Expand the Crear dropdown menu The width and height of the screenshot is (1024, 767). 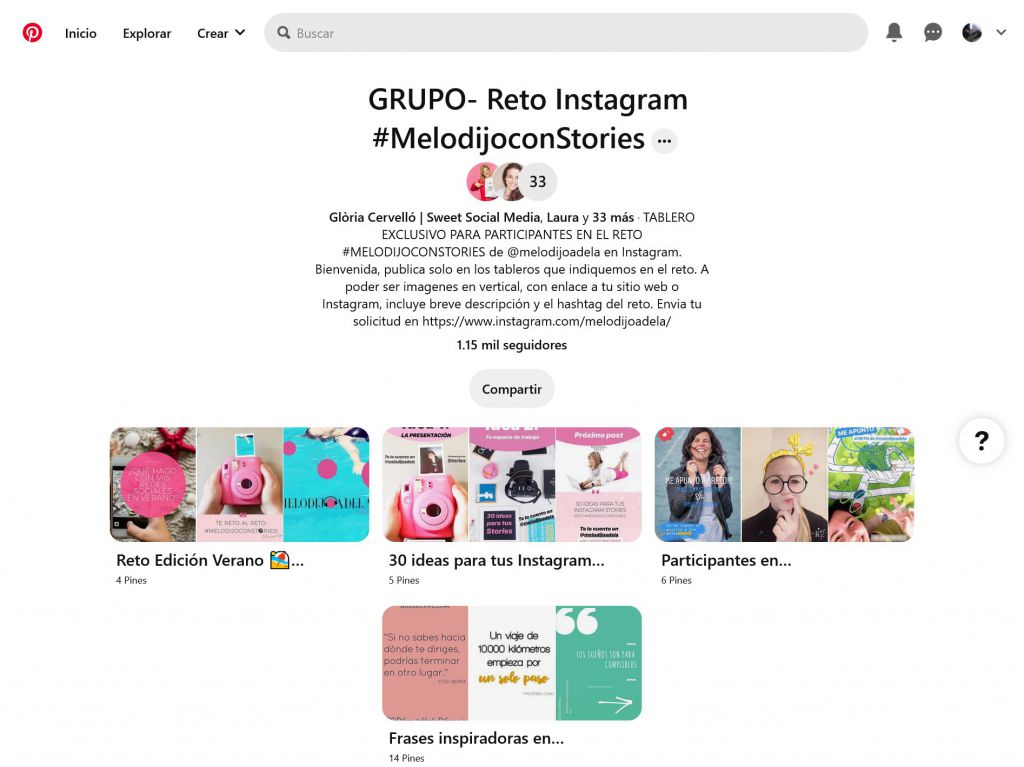(x=221, y=33)
